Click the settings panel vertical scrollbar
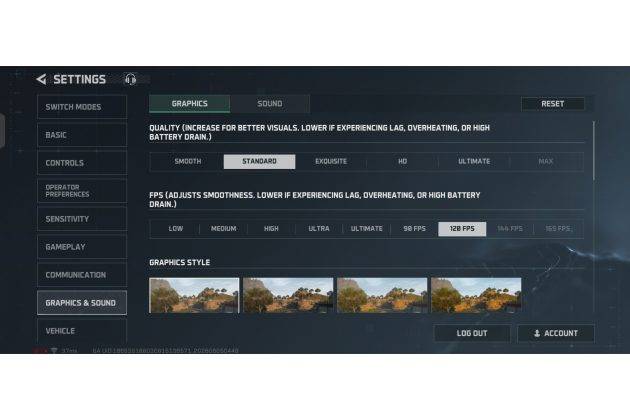The height and width of the screenshot is (420, 630). pos(593,151)
